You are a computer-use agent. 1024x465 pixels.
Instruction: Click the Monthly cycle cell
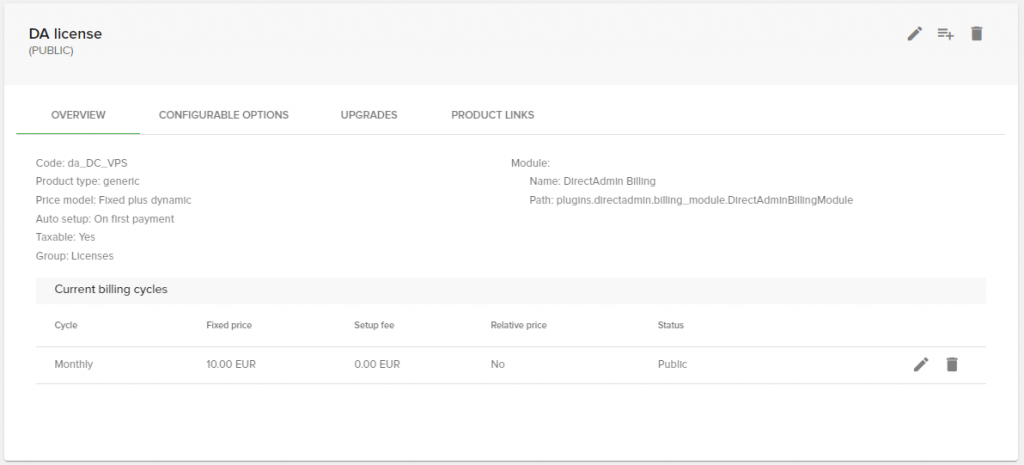point(74,365)
